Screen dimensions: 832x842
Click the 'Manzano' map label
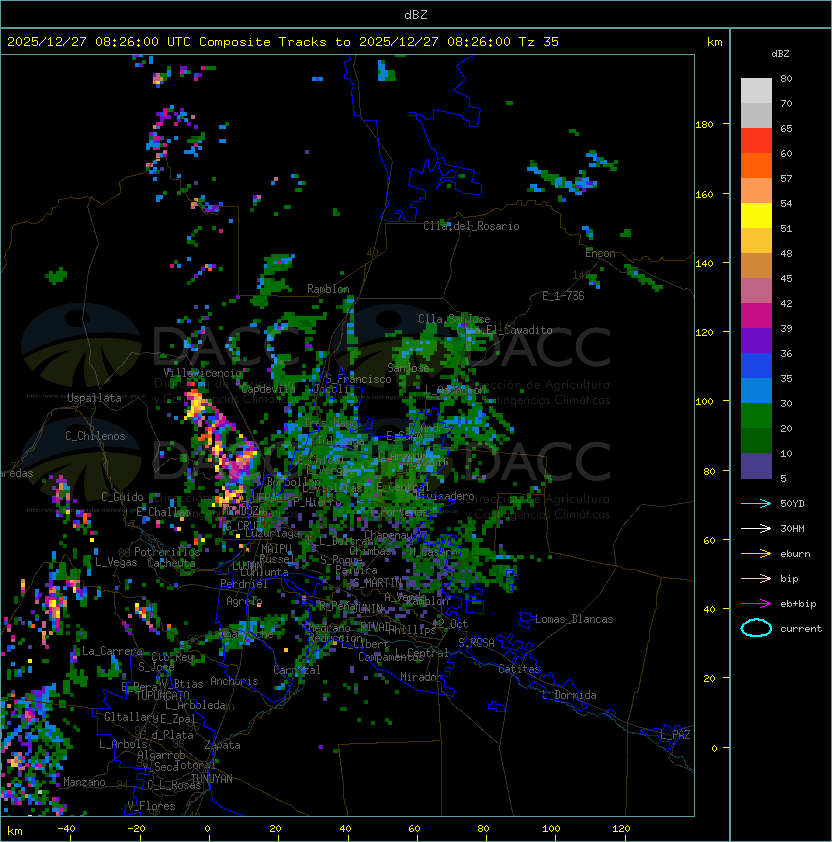pos(84,782)
